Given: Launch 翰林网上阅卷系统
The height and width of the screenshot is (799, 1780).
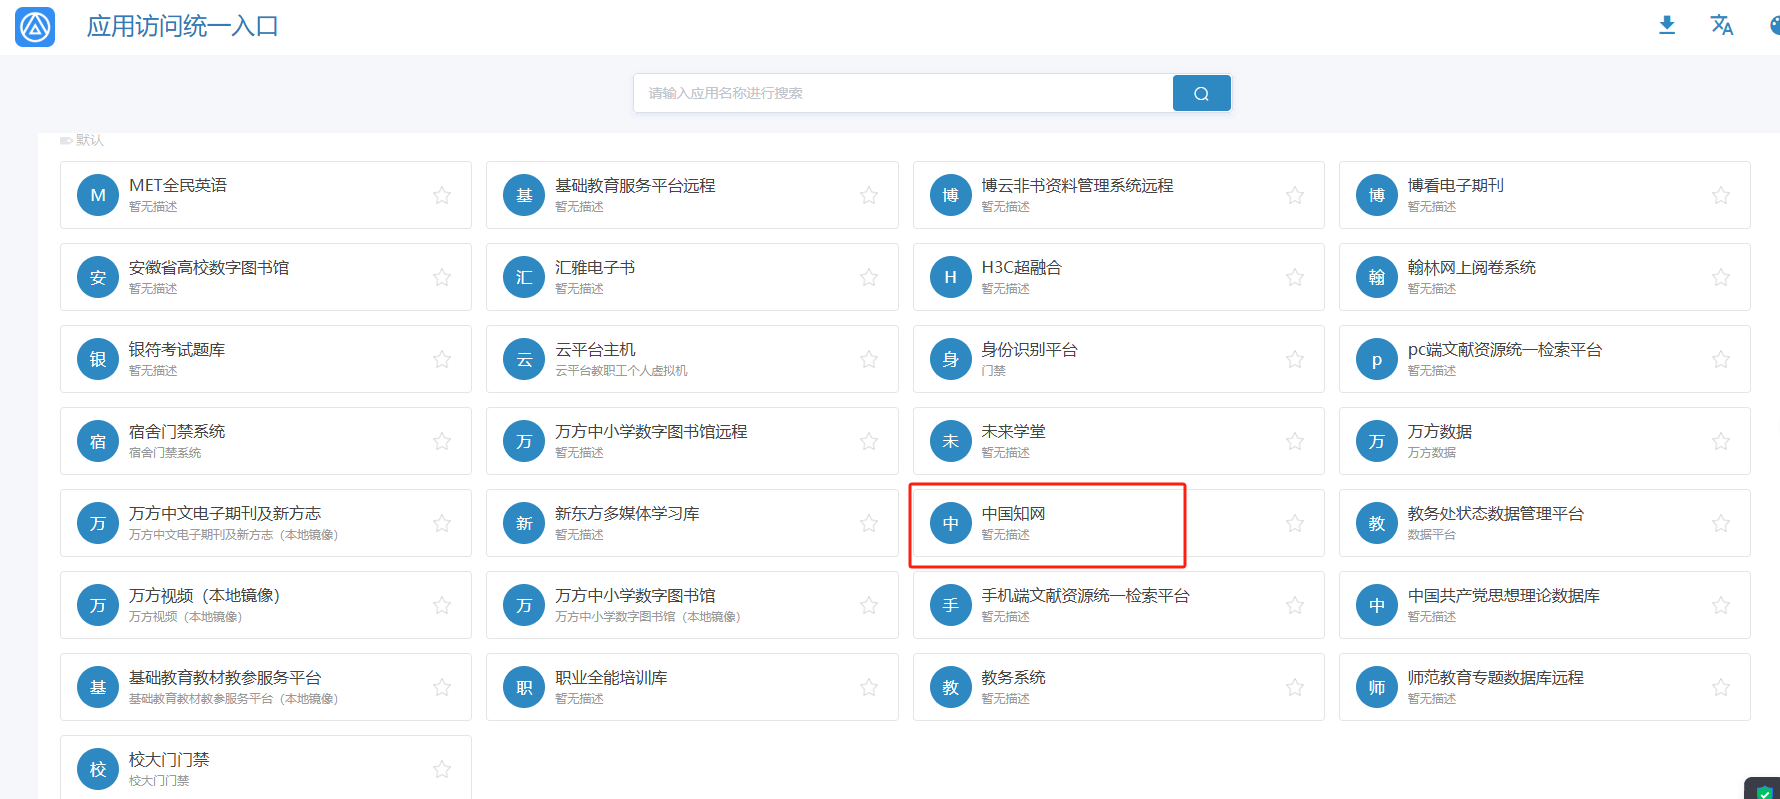Looking at the screenshot, I should [x=1471, y=268].
